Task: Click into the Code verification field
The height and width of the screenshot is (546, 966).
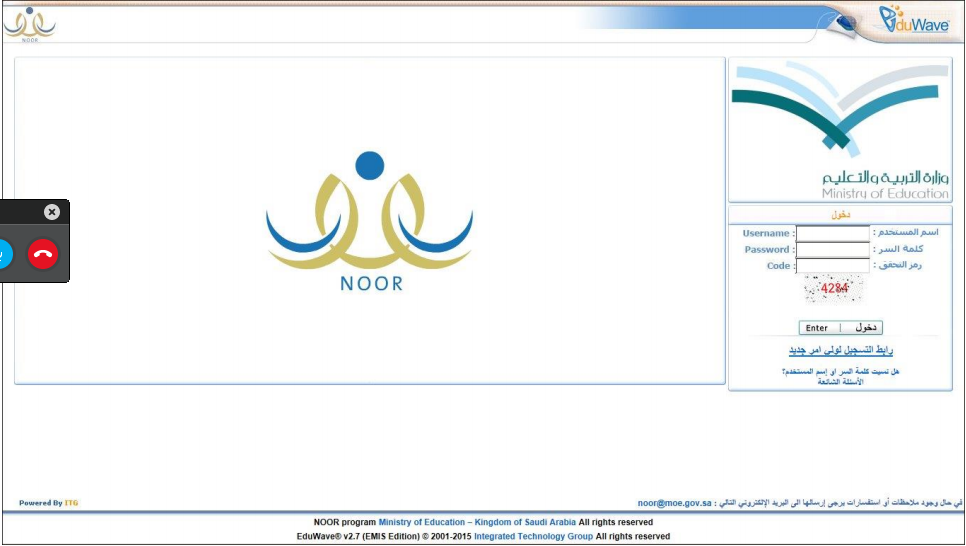Action: (x=832, y=266)
